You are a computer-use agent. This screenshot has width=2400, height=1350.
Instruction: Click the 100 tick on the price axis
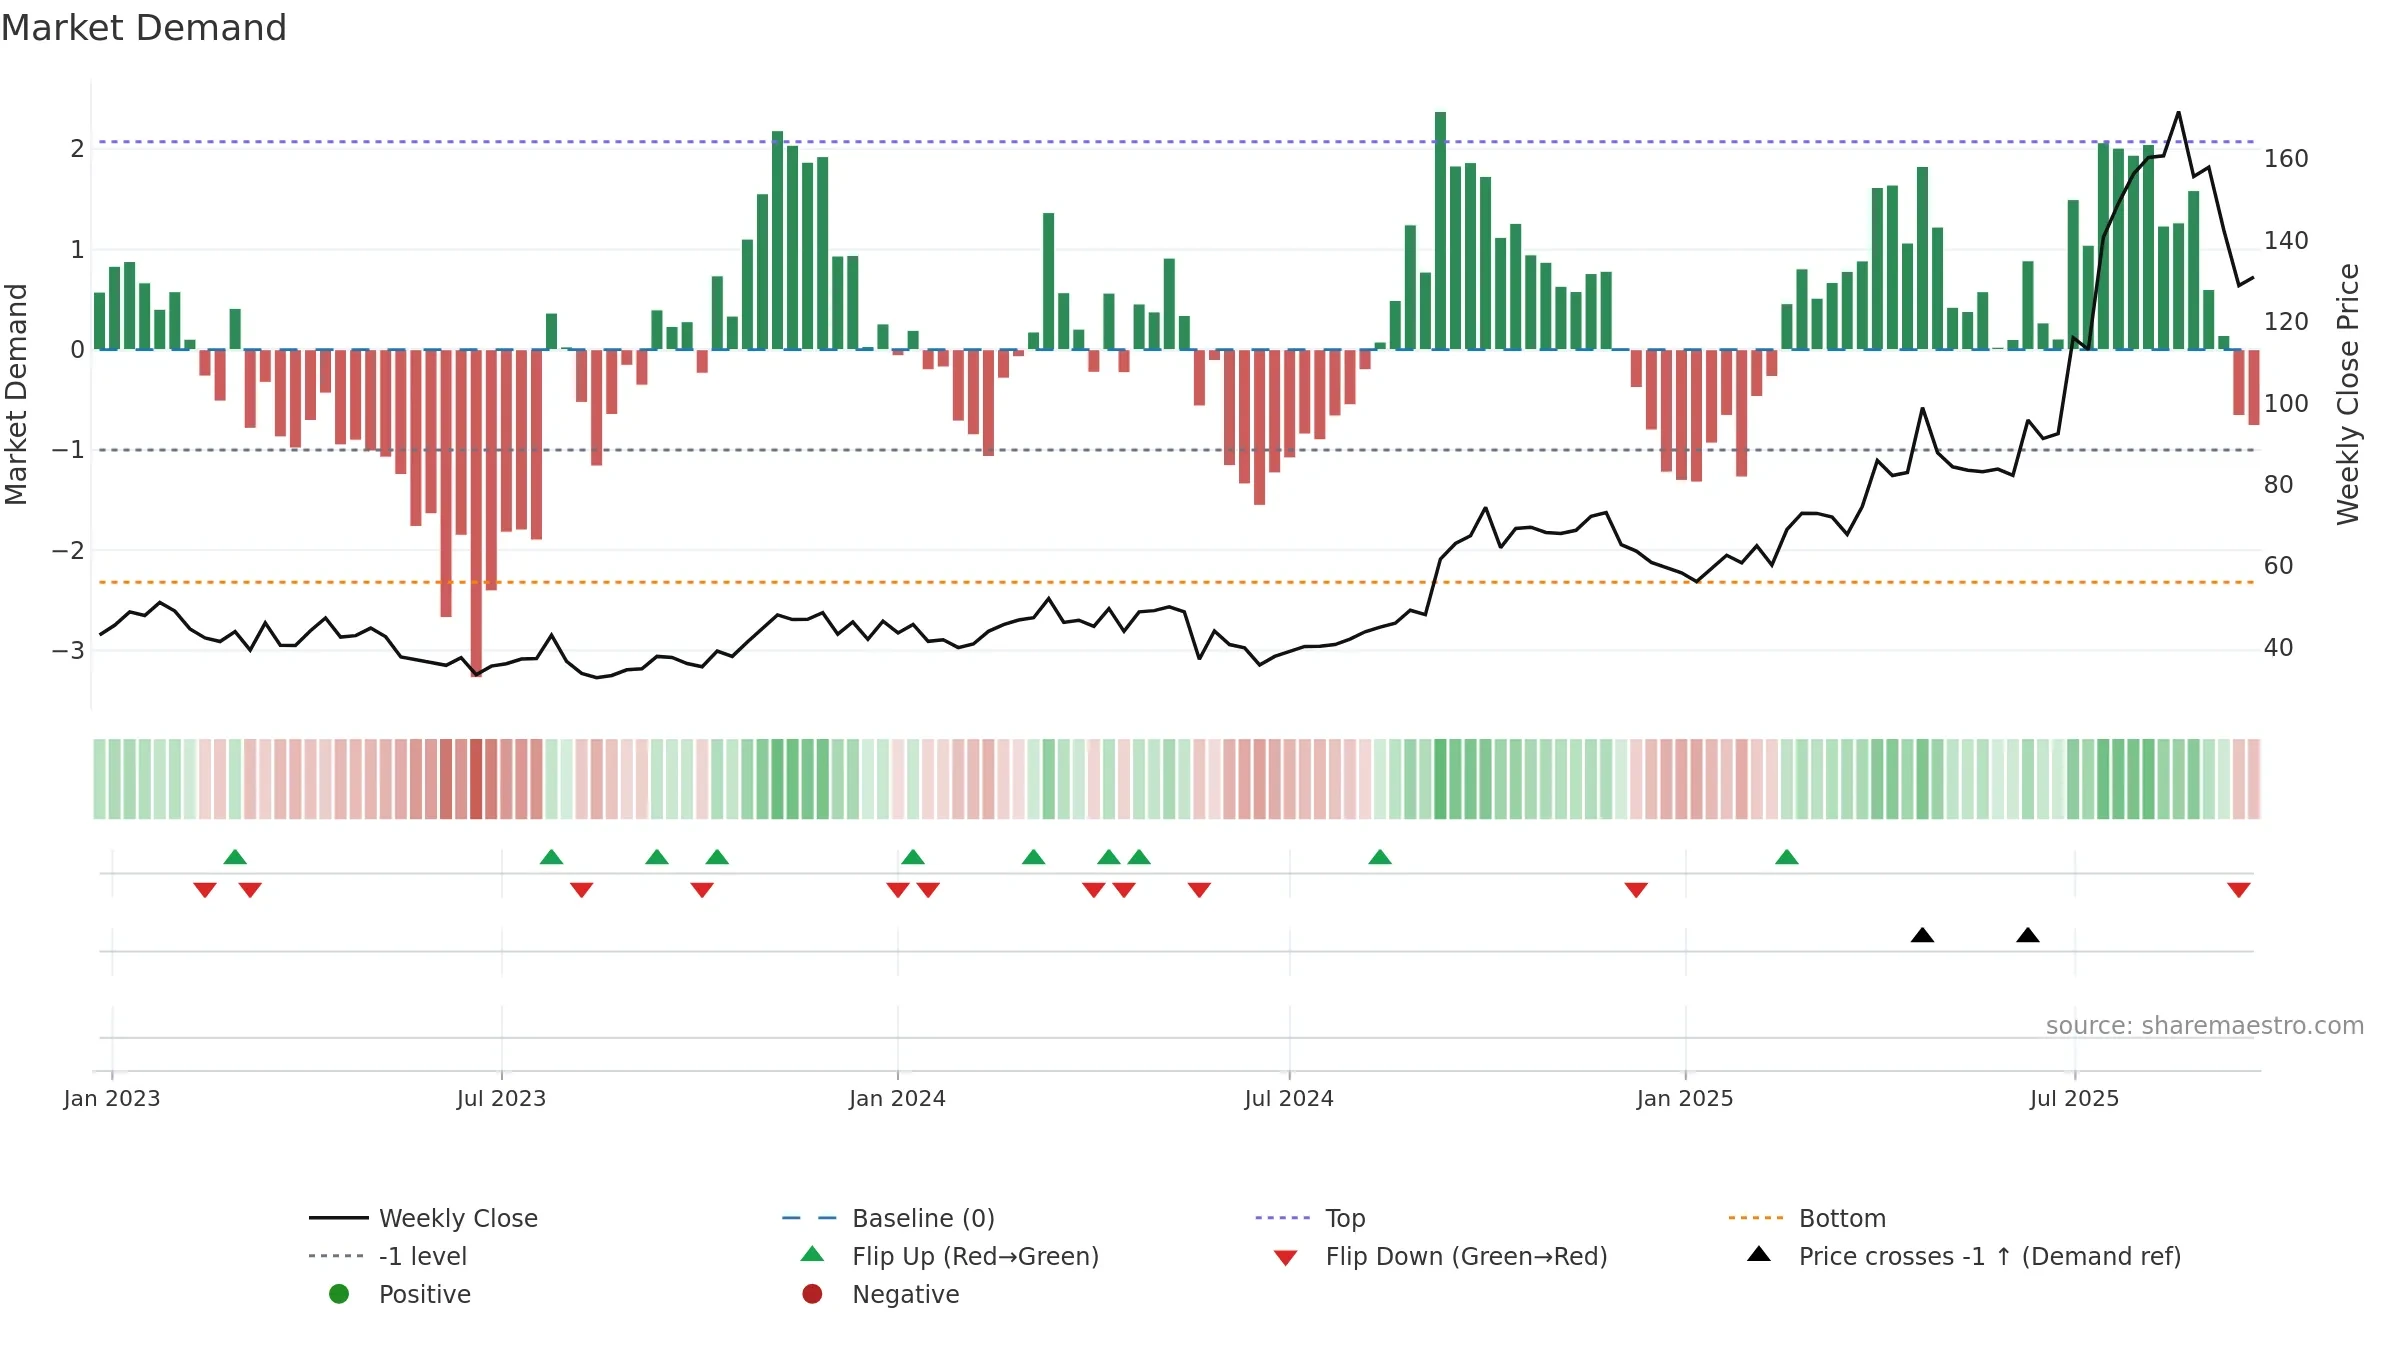pos(2286,403)
